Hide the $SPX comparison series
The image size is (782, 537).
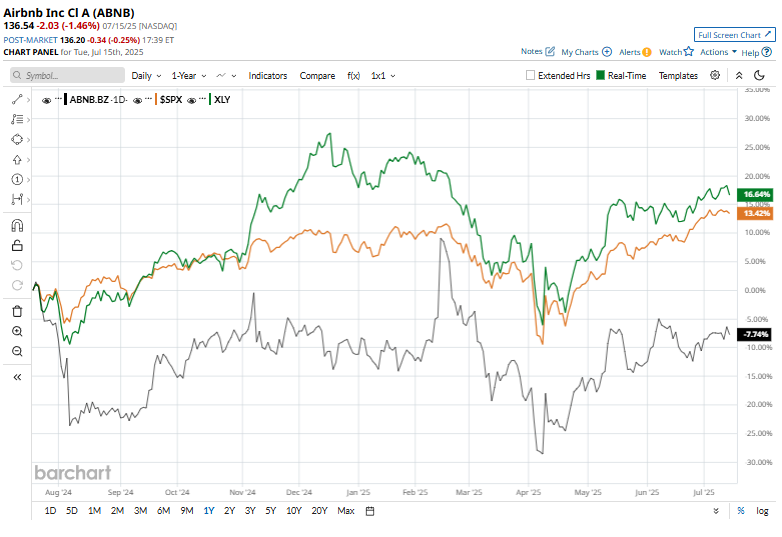point(138,100)
